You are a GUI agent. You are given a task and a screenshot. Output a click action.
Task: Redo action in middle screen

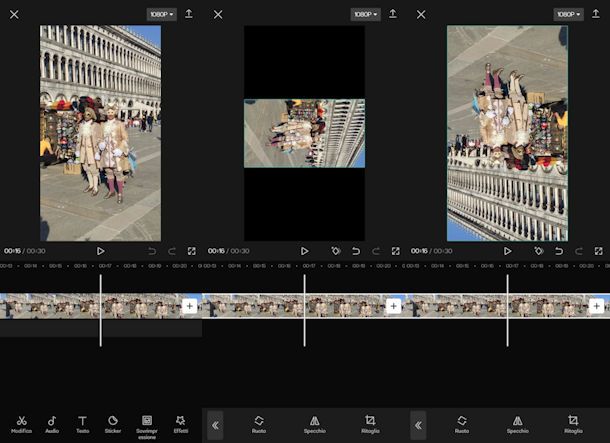pos(375,251)
